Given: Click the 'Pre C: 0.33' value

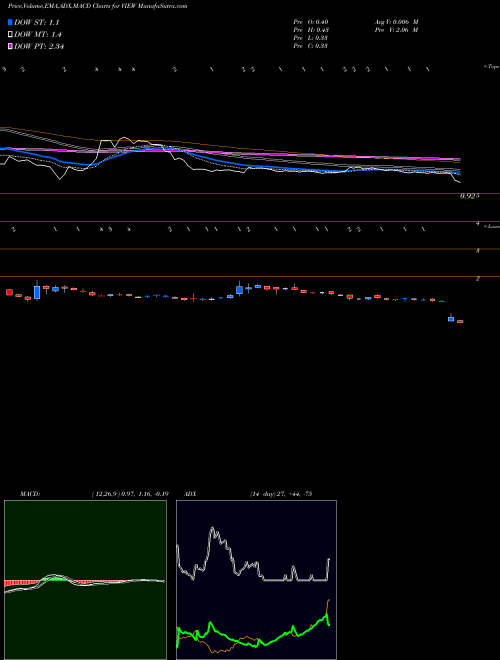Looking at the screenshot, I should tap(311, 46).
